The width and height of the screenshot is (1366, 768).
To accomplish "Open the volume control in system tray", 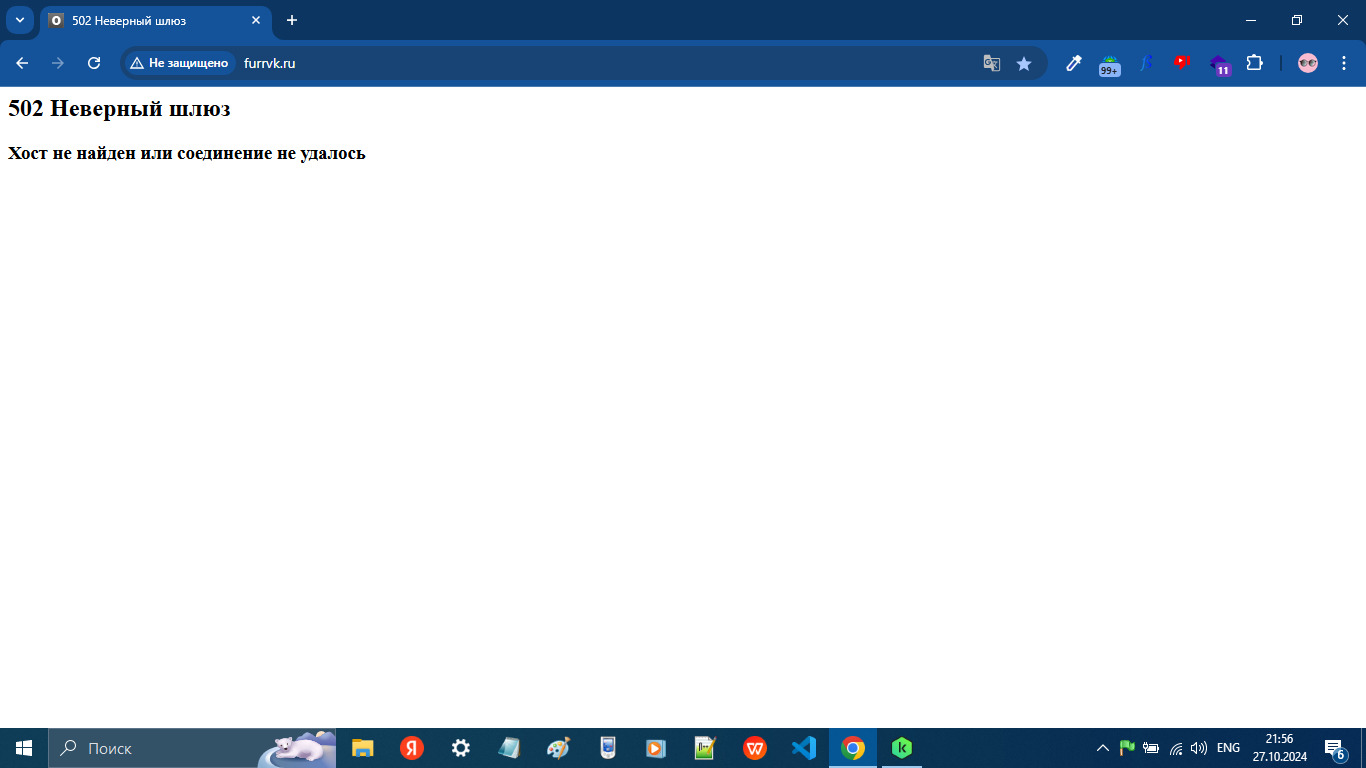I will [x=1199, y=748].
